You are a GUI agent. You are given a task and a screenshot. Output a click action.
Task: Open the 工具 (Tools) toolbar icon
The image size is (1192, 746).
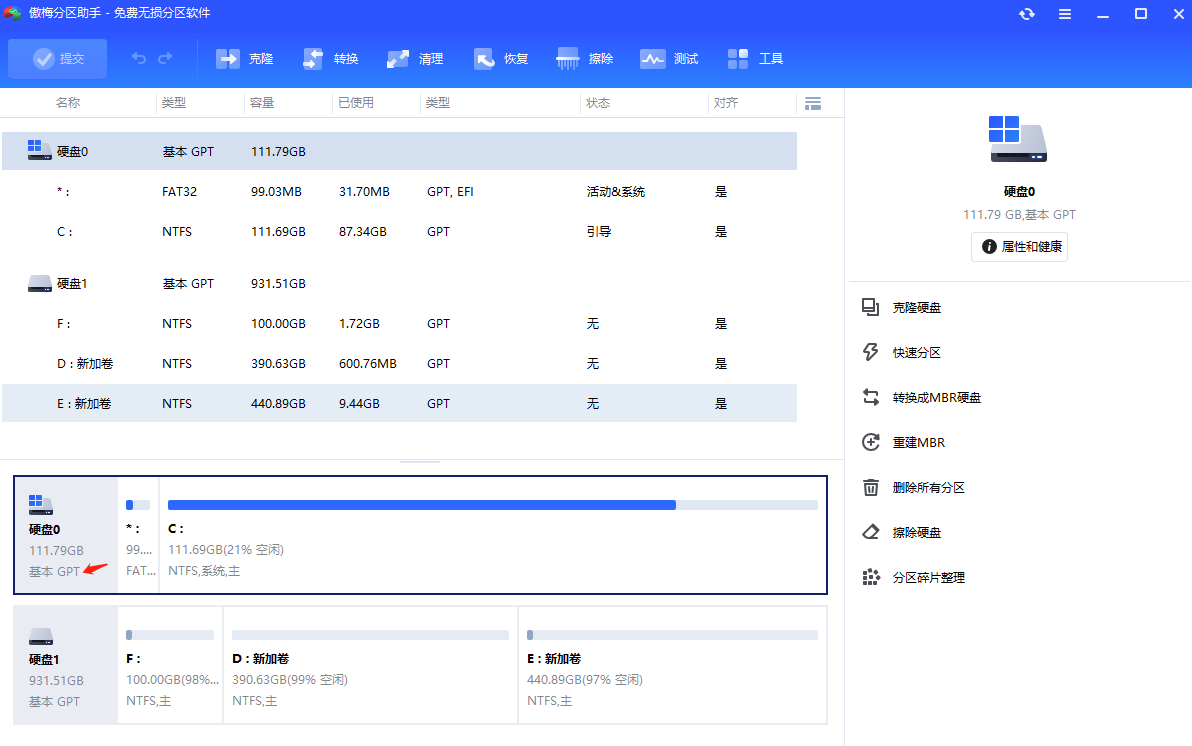pos(755,58)
